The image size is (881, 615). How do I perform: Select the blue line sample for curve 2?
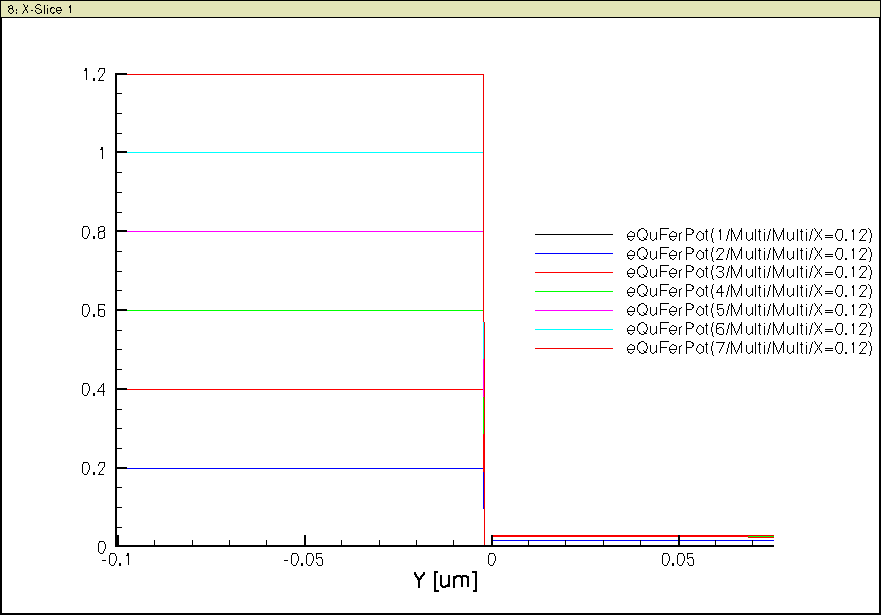(574, 254)
